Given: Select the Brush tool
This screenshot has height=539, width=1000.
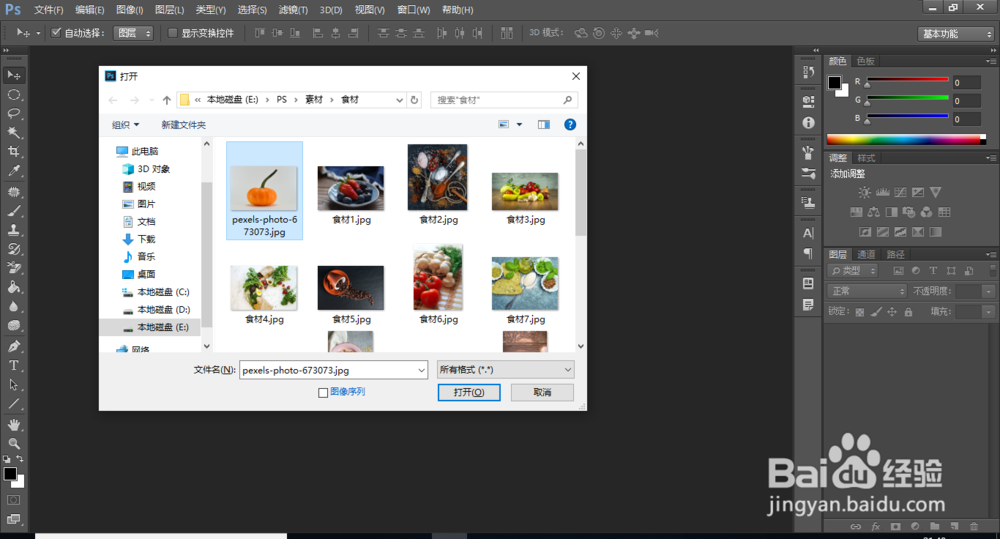Looking at the screenshot, I should (x=13, y=211).
